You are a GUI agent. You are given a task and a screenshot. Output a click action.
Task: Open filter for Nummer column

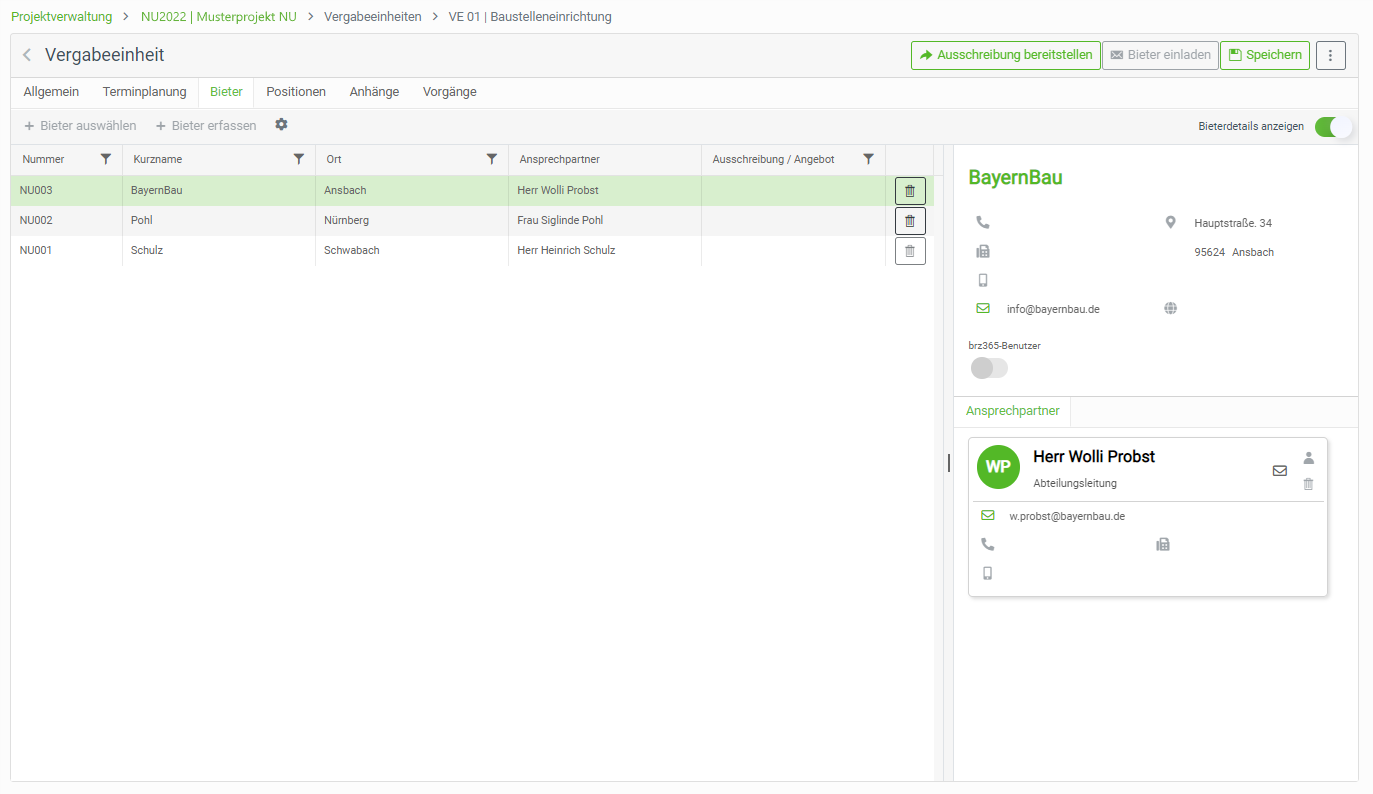(106, 159)
